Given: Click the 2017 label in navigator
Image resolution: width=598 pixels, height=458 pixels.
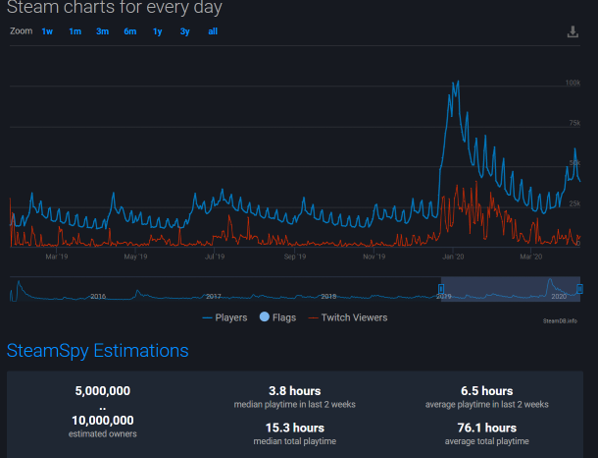Looking at the screenshot, I should (214, 296).
